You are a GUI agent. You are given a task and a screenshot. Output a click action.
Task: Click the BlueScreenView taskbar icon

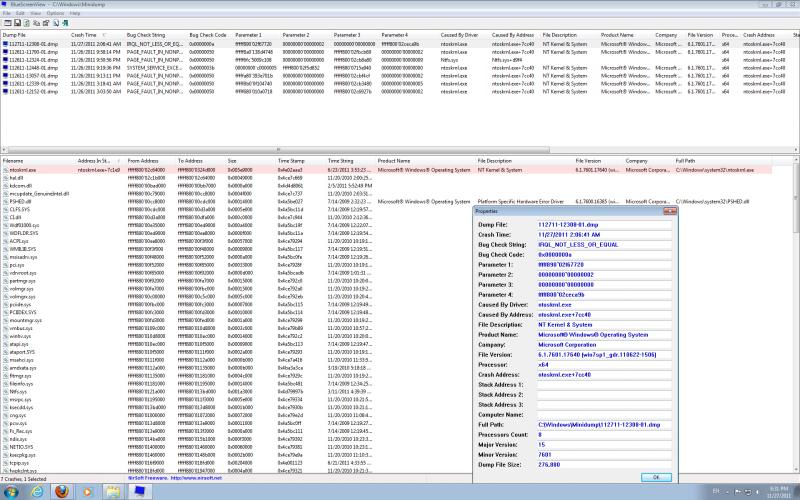(139, 492)
